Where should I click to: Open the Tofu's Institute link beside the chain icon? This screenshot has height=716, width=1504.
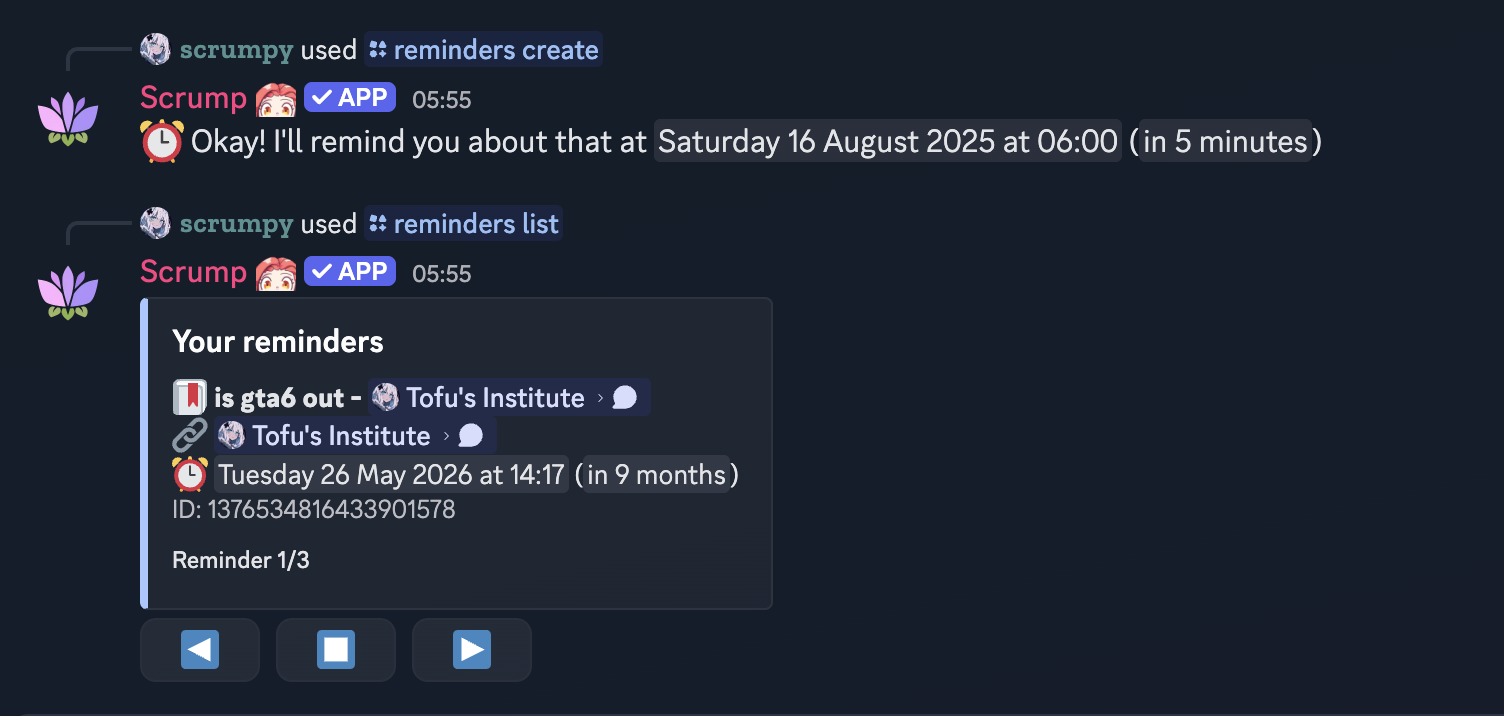(x=356, y=436)
